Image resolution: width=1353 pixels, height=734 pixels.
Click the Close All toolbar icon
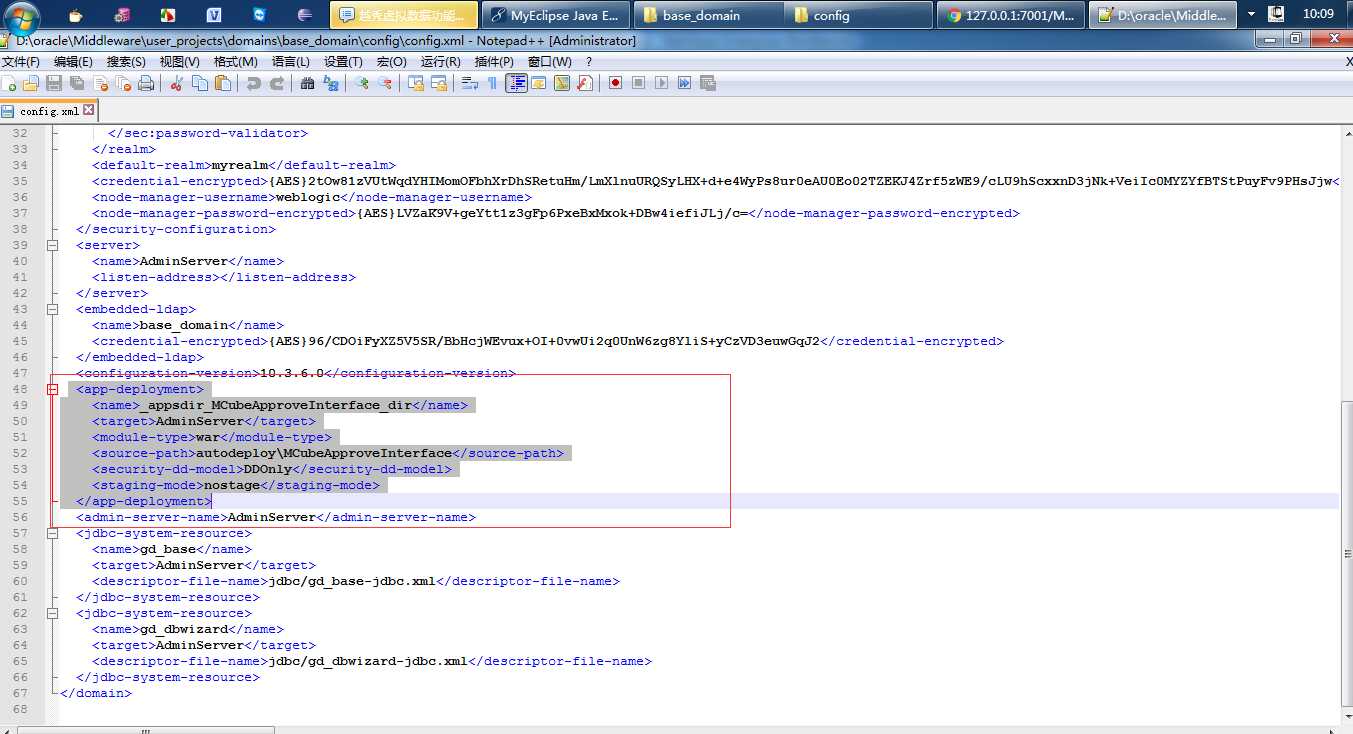123,83
